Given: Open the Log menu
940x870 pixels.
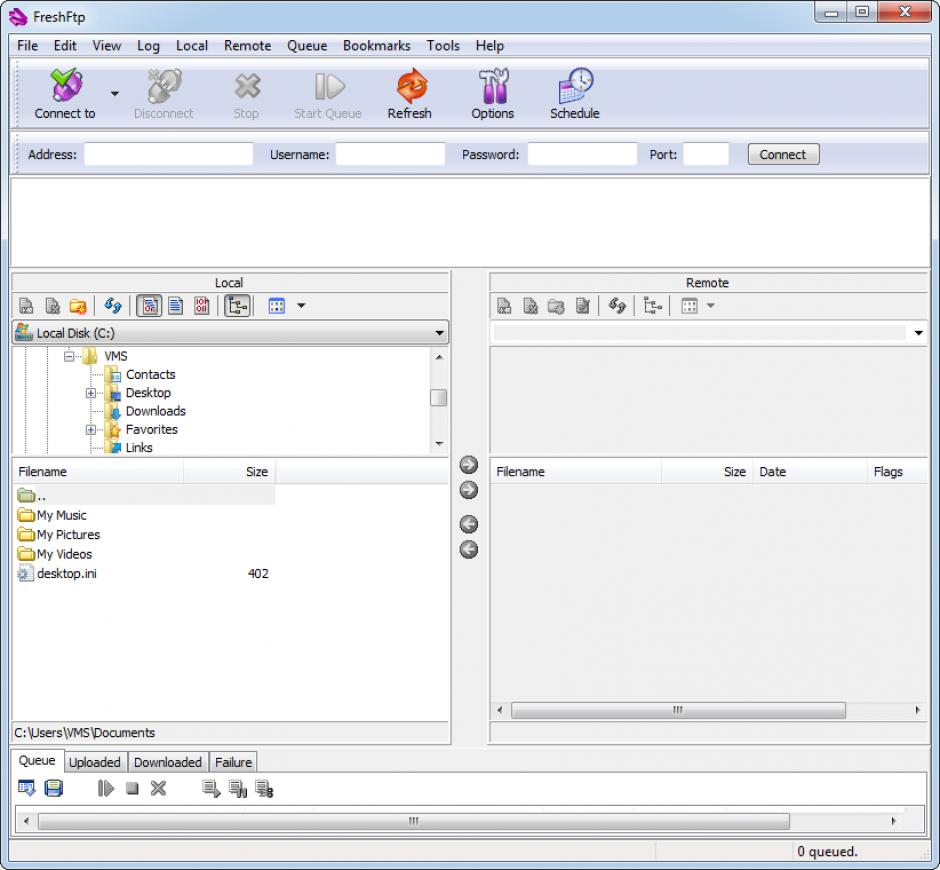Looking at the screenshot, I should coord(148,46).
